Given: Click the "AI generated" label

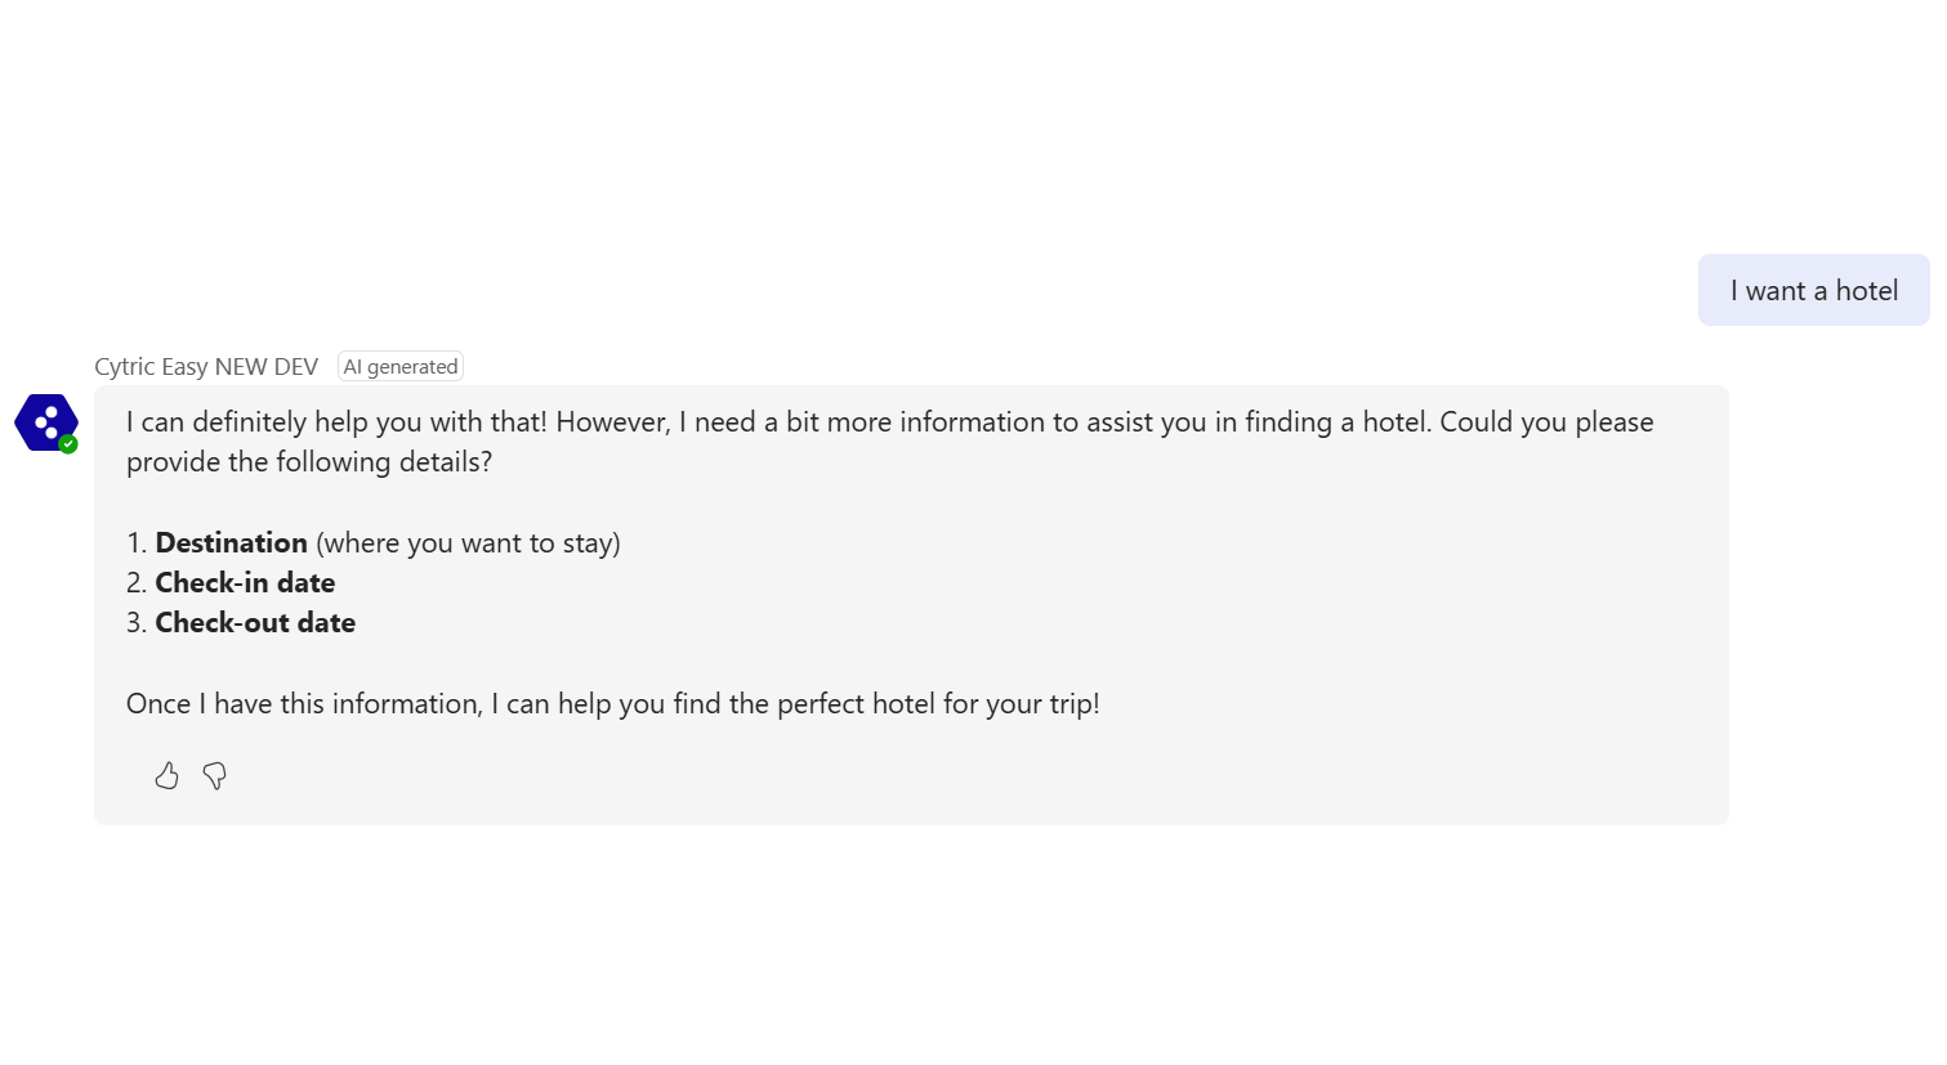Looking at the screenshot, I should (400, 366).
